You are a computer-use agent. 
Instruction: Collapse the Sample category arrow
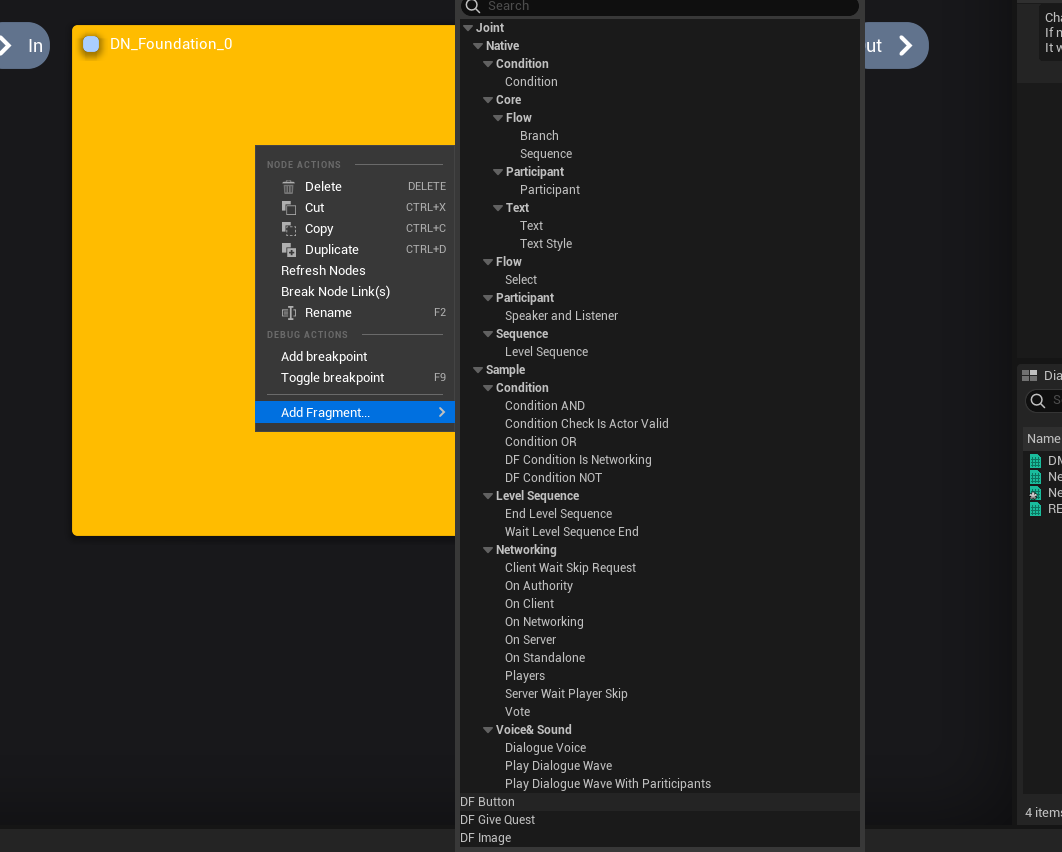coord(478,370)
